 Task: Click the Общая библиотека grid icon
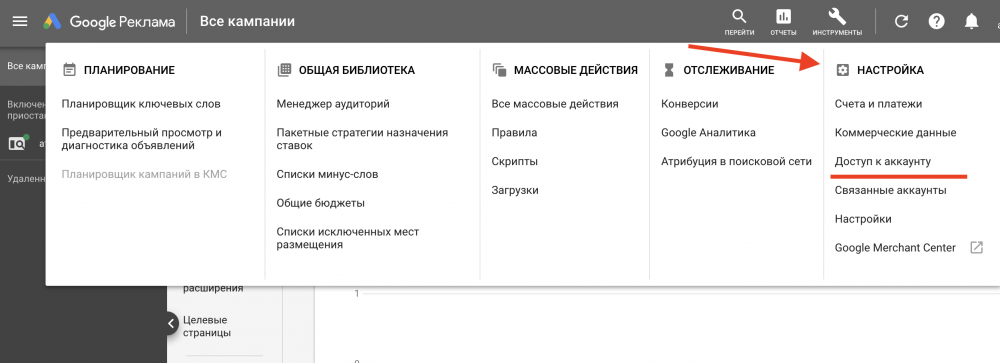click(284, 70)
